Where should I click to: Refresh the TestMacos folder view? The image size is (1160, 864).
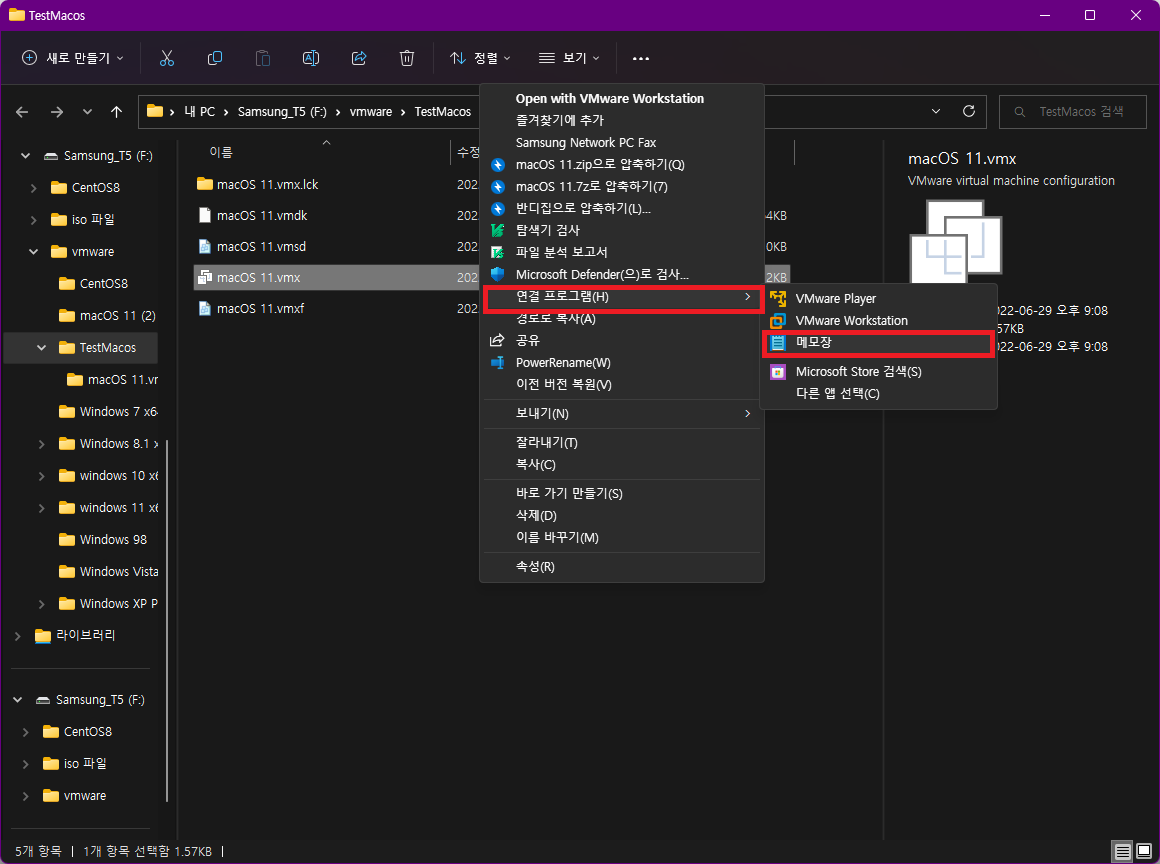pos(968,111)
